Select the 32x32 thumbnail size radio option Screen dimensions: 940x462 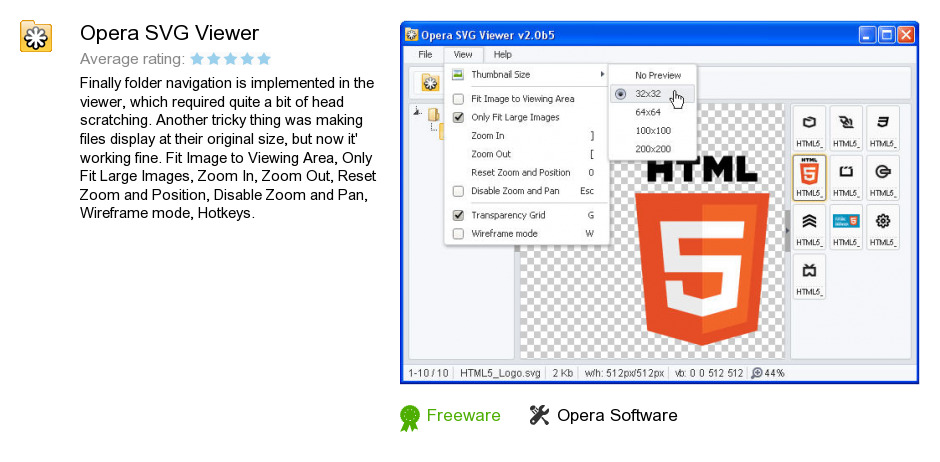(620, 94)
